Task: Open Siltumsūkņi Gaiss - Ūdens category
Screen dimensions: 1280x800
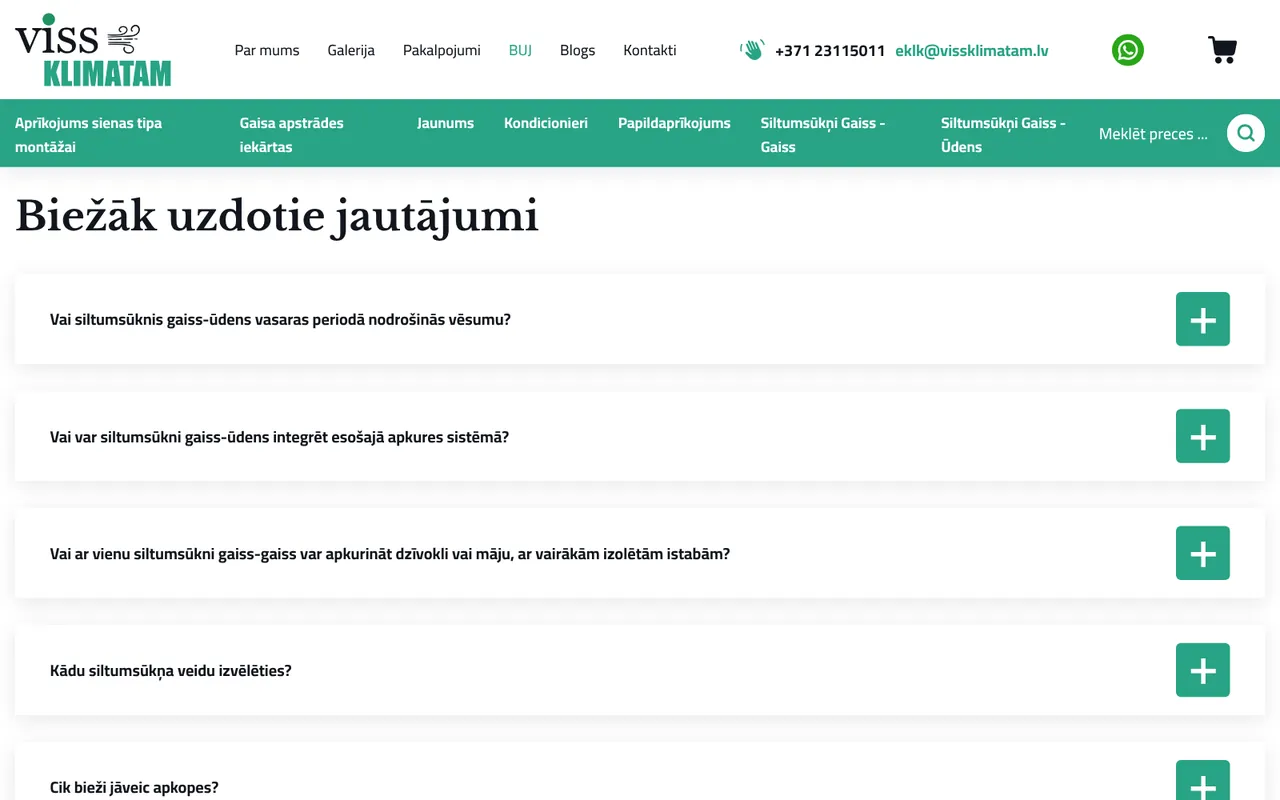Action: pyautogui.click(x=1003, y=135)
